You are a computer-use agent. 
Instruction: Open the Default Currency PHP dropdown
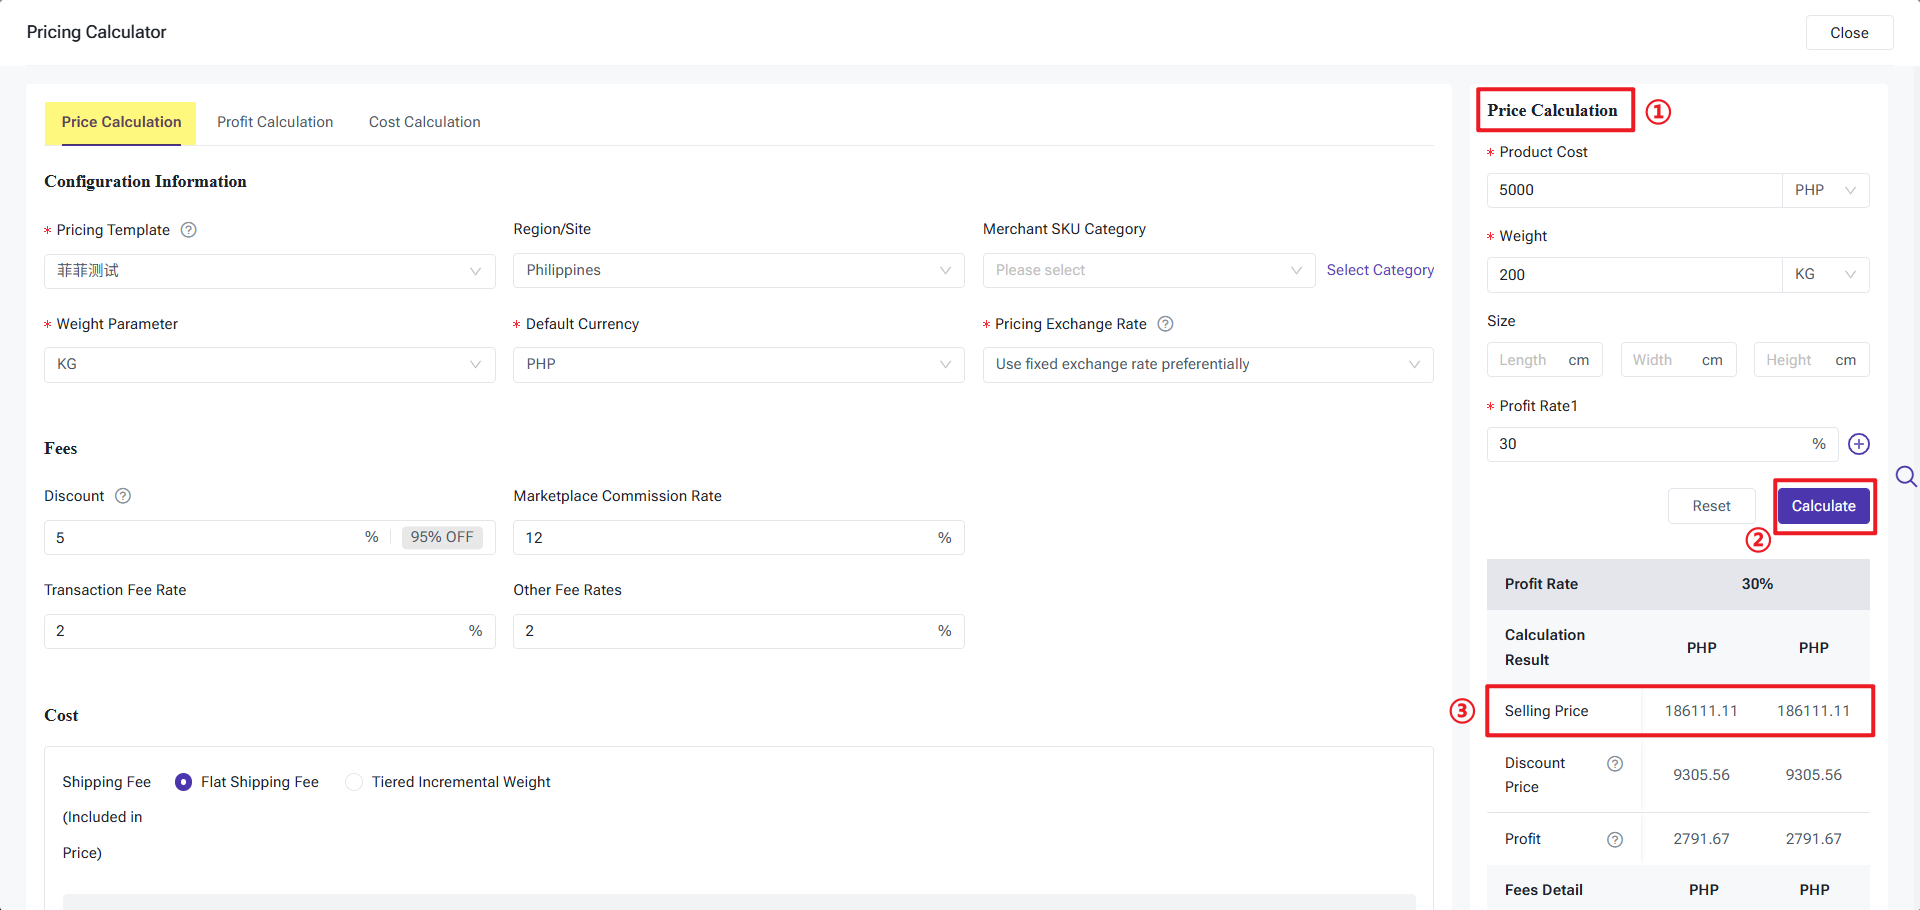(x=739, y=365)
